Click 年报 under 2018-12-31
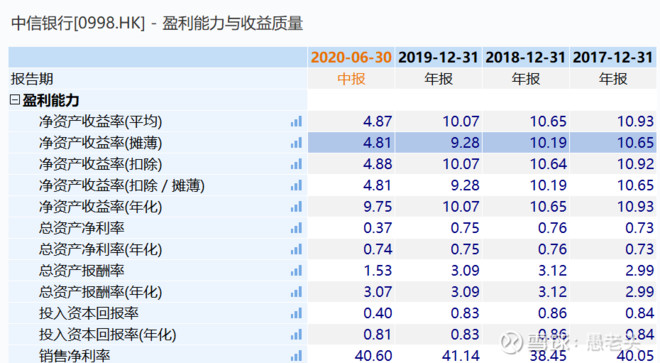Screen dimensions: 660x363 525,79
